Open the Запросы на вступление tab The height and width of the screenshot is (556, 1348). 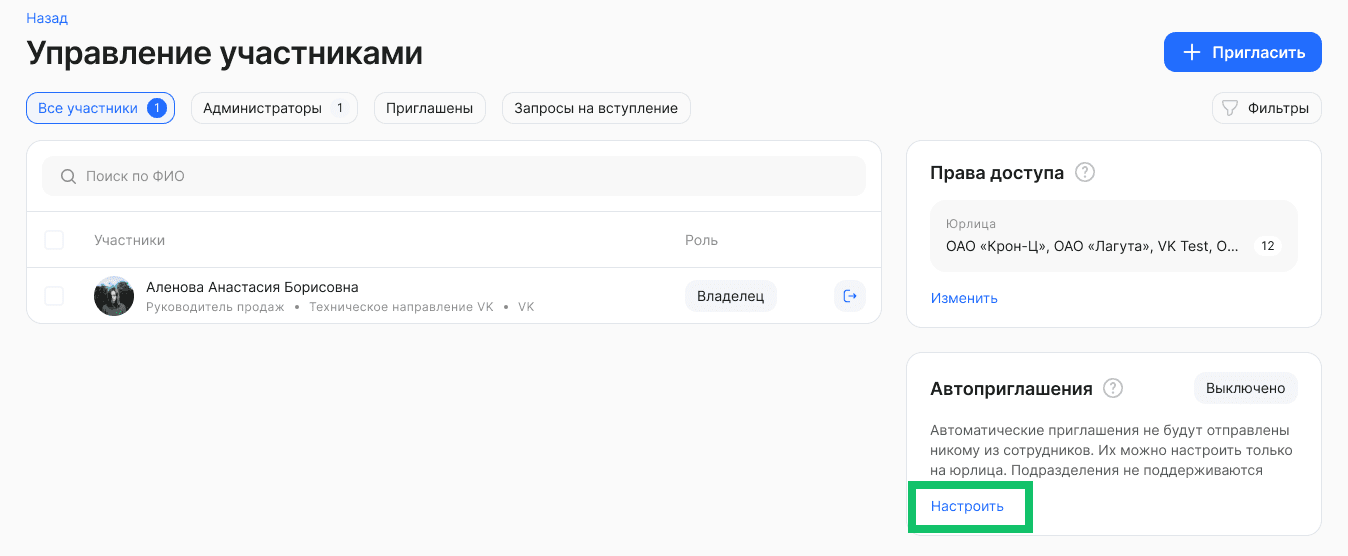pyautogui.click(x=596, y=108)
